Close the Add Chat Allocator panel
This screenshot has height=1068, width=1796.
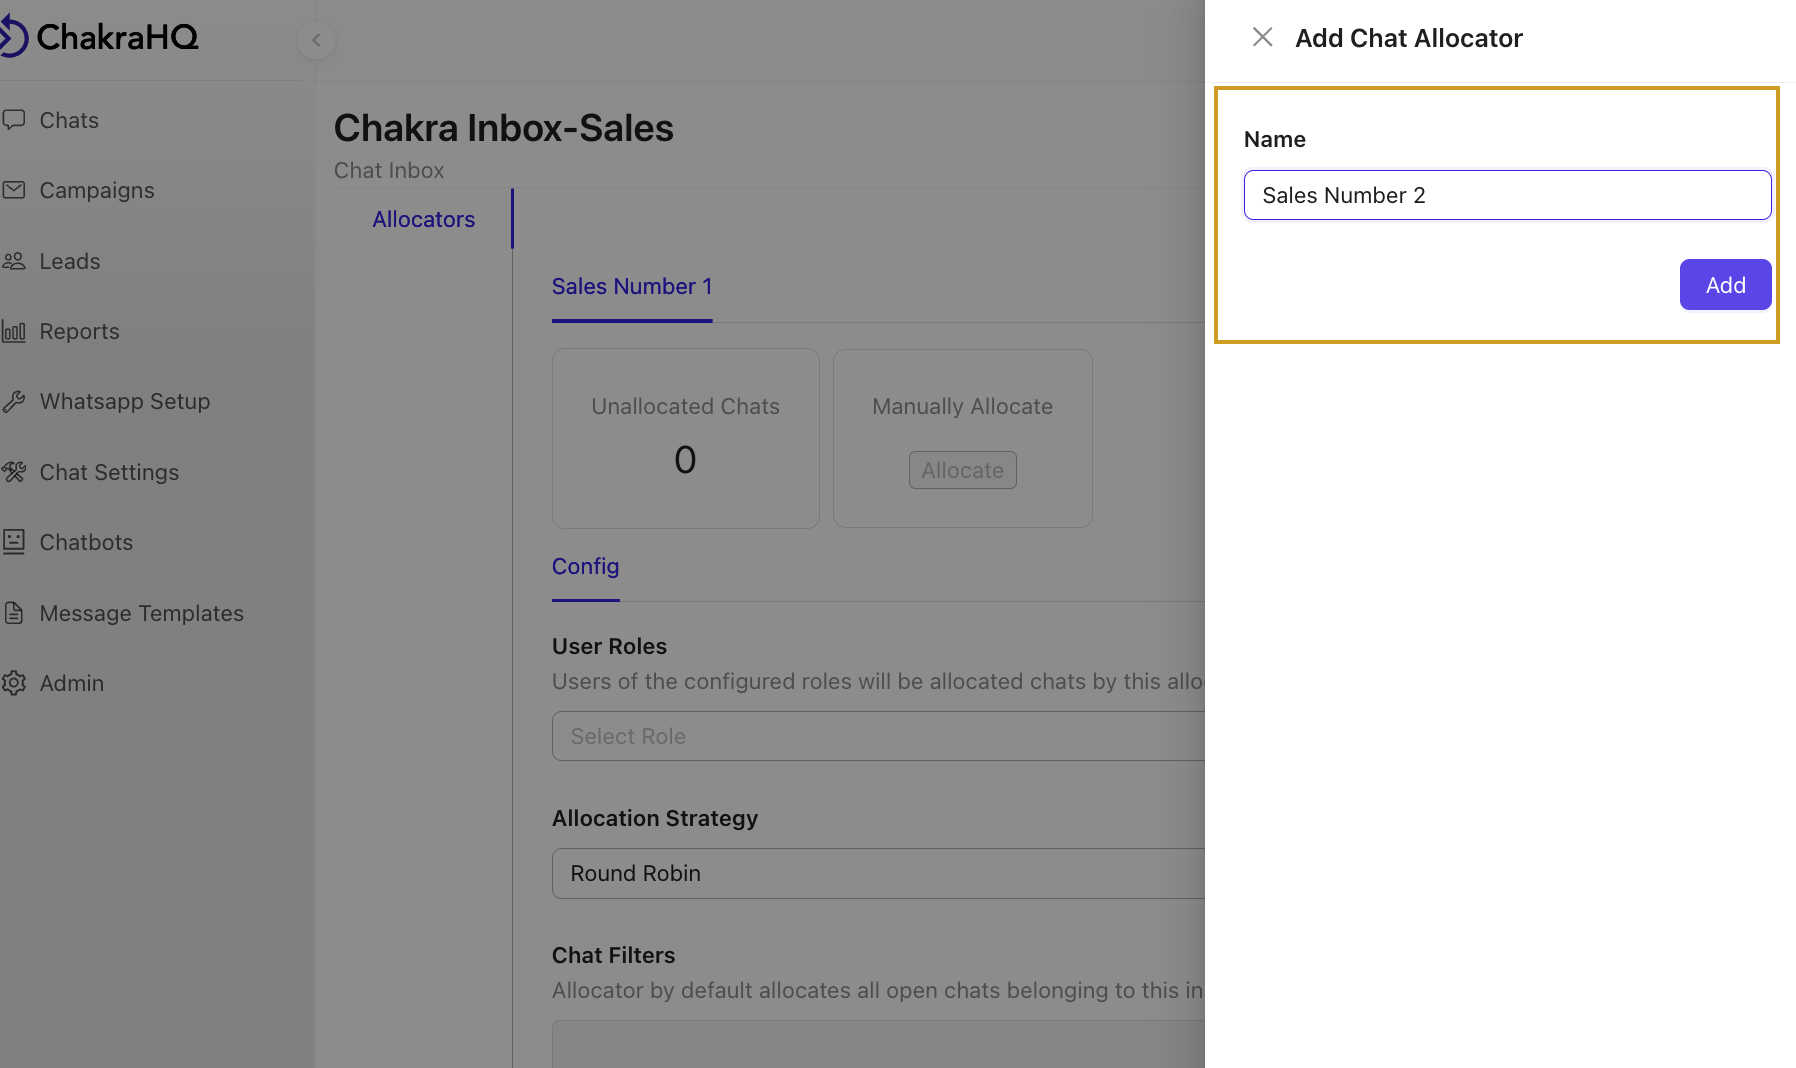click(x=1262, y=38)
